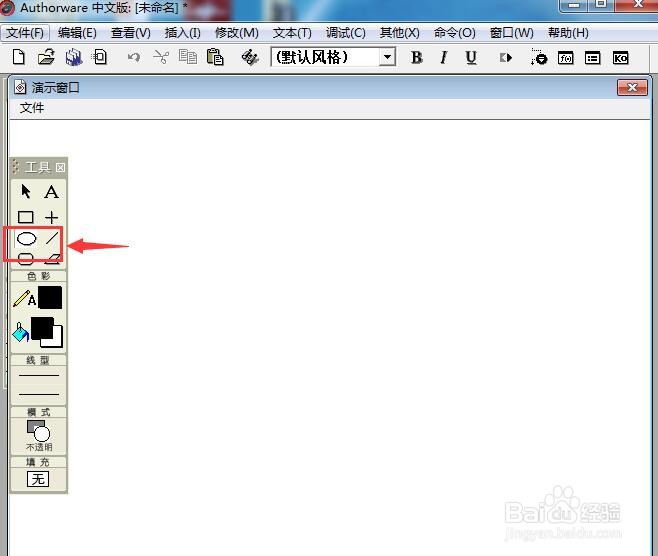
Task: Close the 工具 toolbox panel
Action: (60, 167)
